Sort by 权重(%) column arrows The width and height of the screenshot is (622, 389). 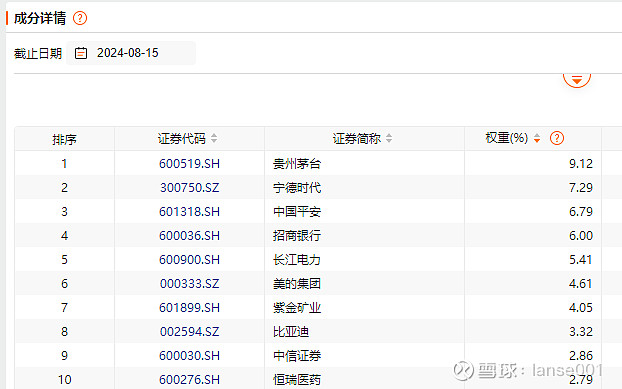537,138
